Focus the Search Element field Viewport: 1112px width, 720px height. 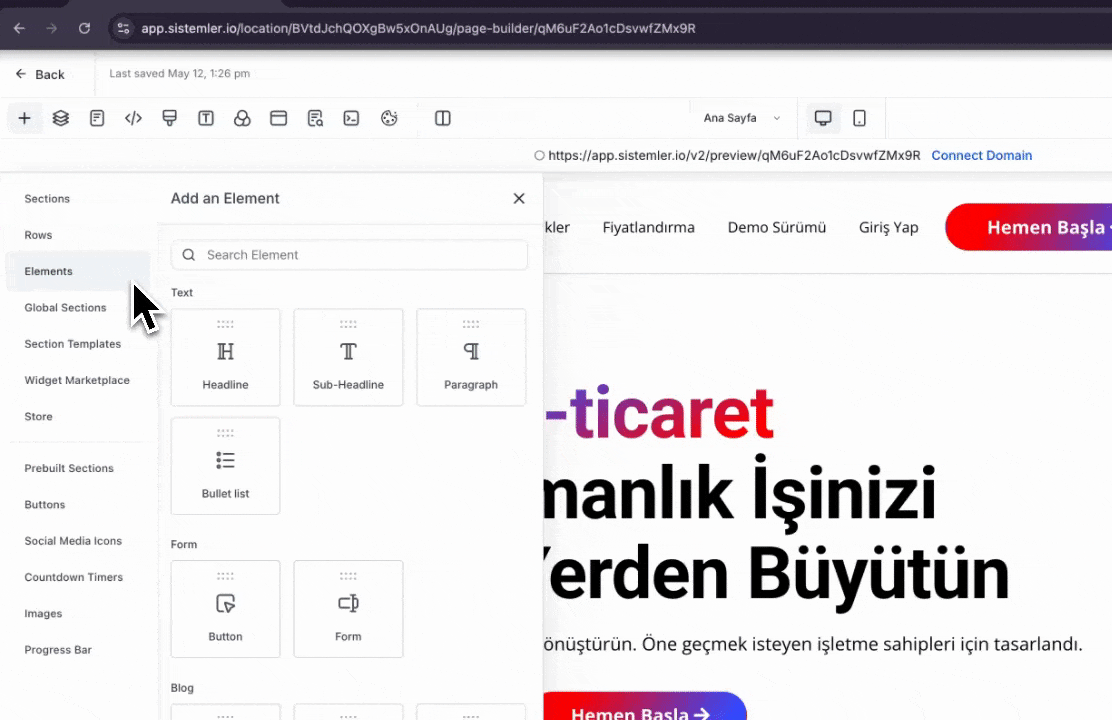point(349,255)
